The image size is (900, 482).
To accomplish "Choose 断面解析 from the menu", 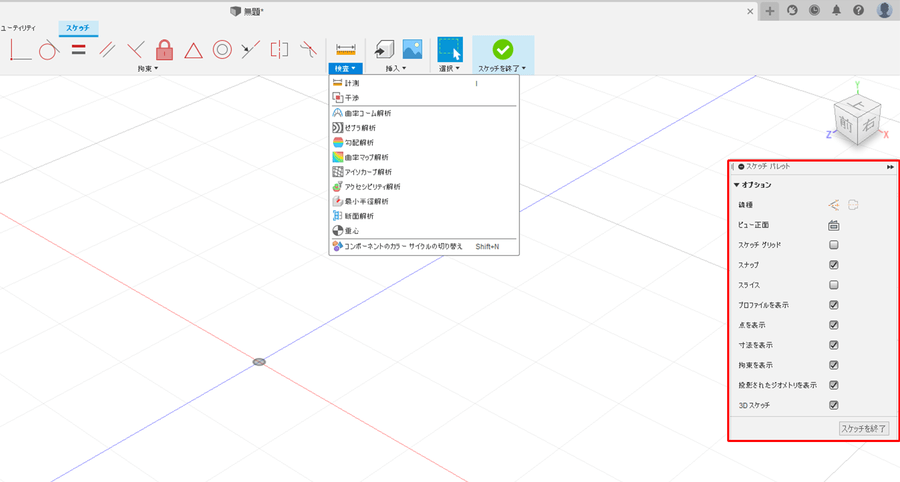I will 424,216.
